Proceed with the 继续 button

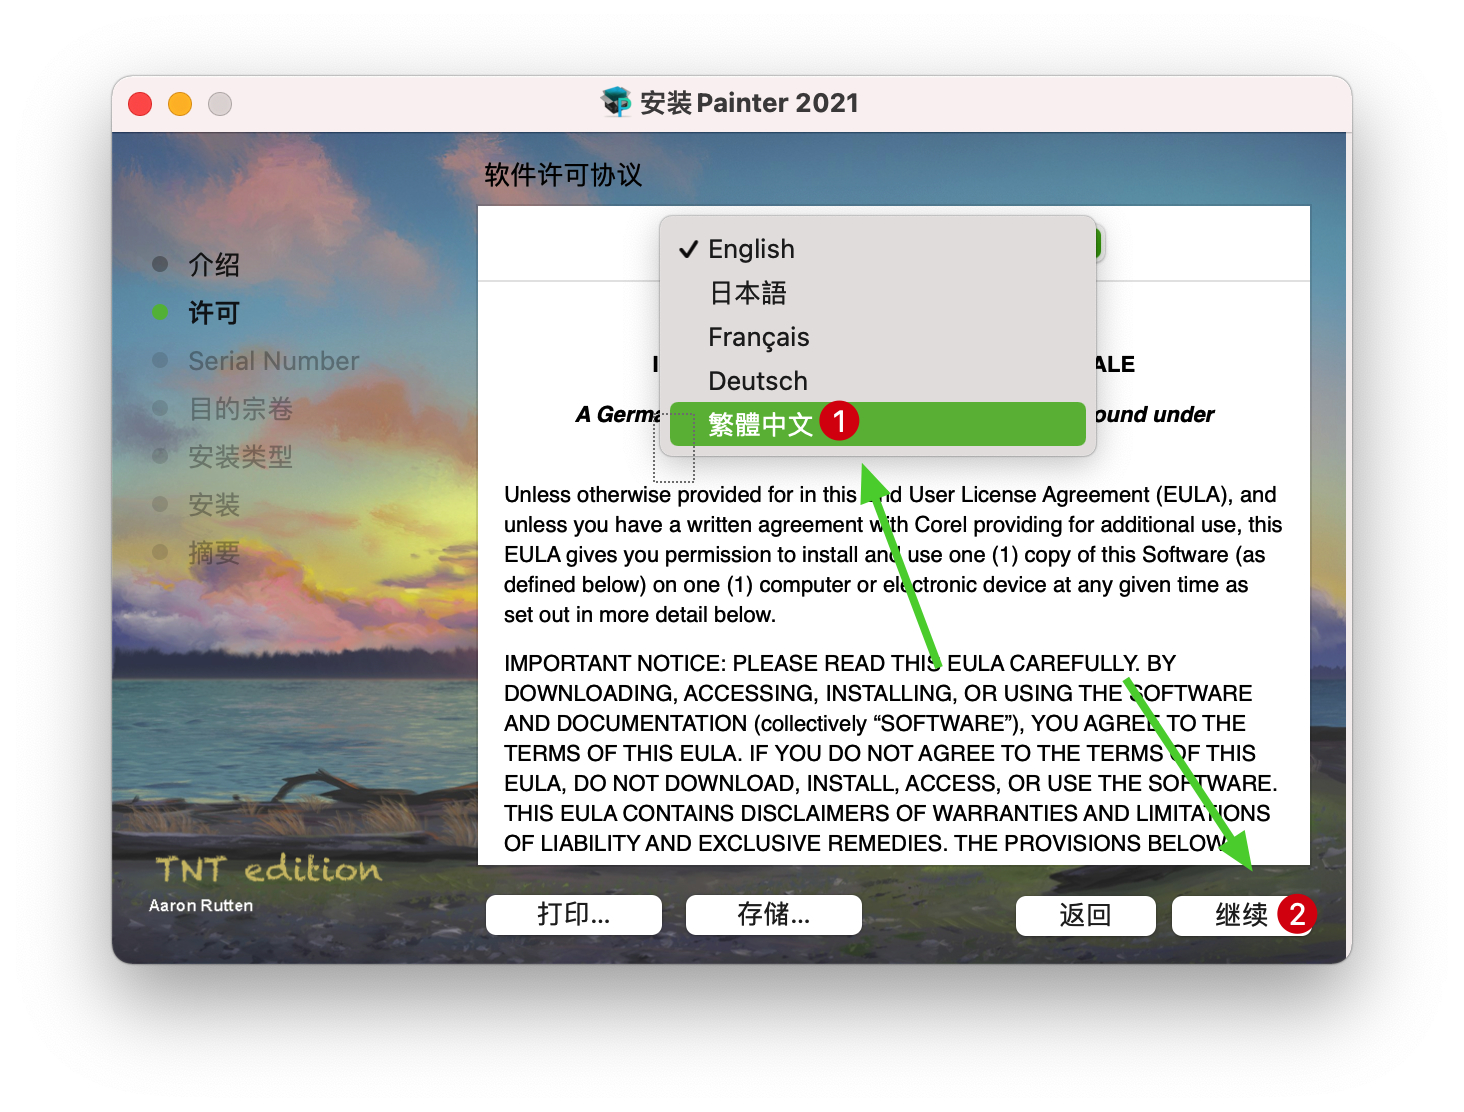1240,915
